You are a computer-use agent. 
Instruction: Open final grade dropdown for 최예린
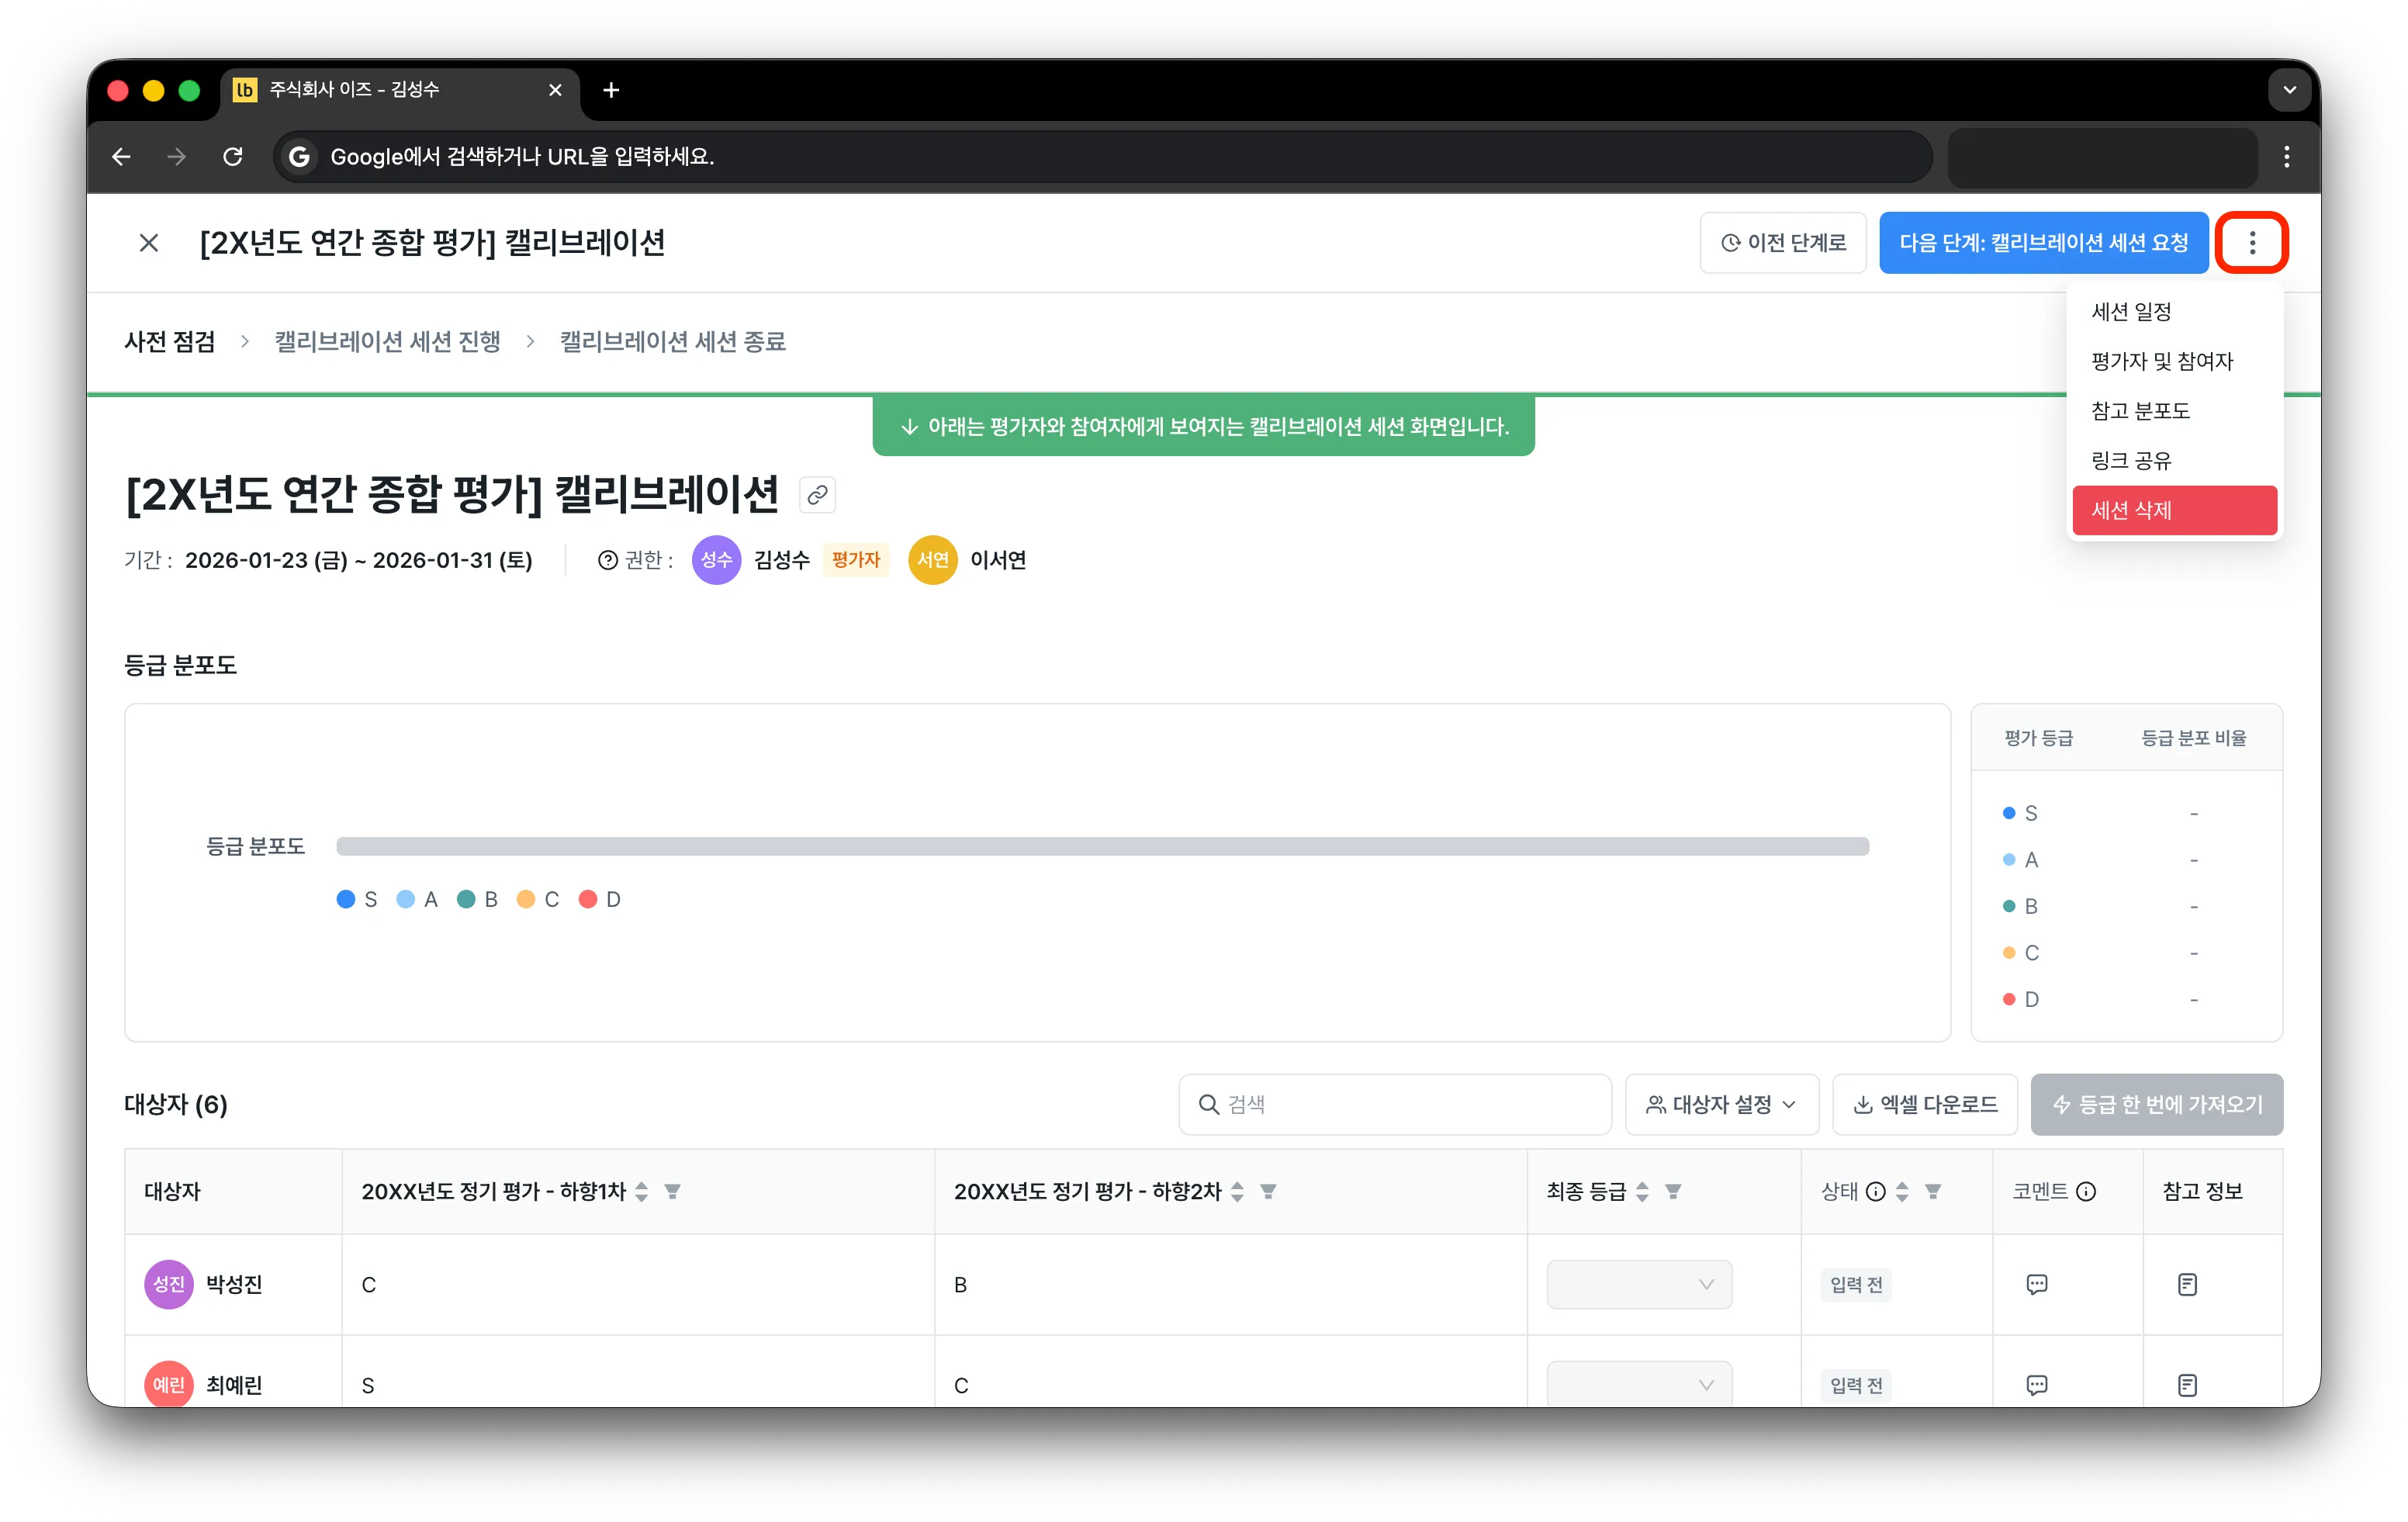tap(1639, 1385)
